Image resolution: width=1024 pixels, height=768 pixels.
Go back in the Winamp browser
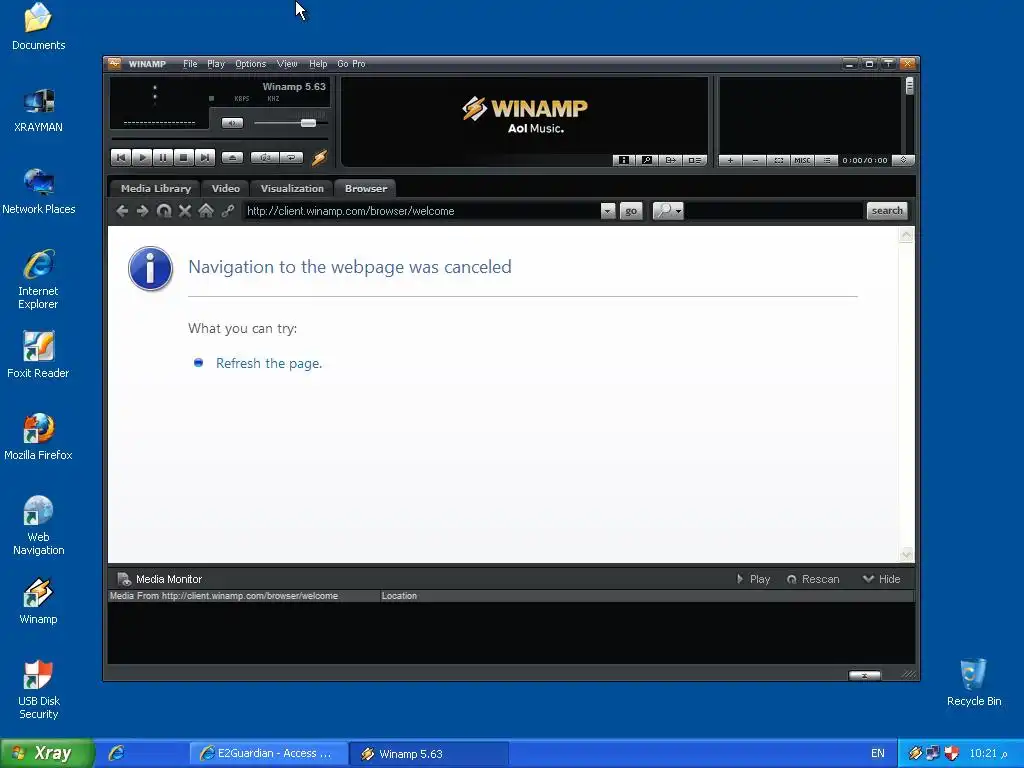pyautogui.click(x=121, y=211)
